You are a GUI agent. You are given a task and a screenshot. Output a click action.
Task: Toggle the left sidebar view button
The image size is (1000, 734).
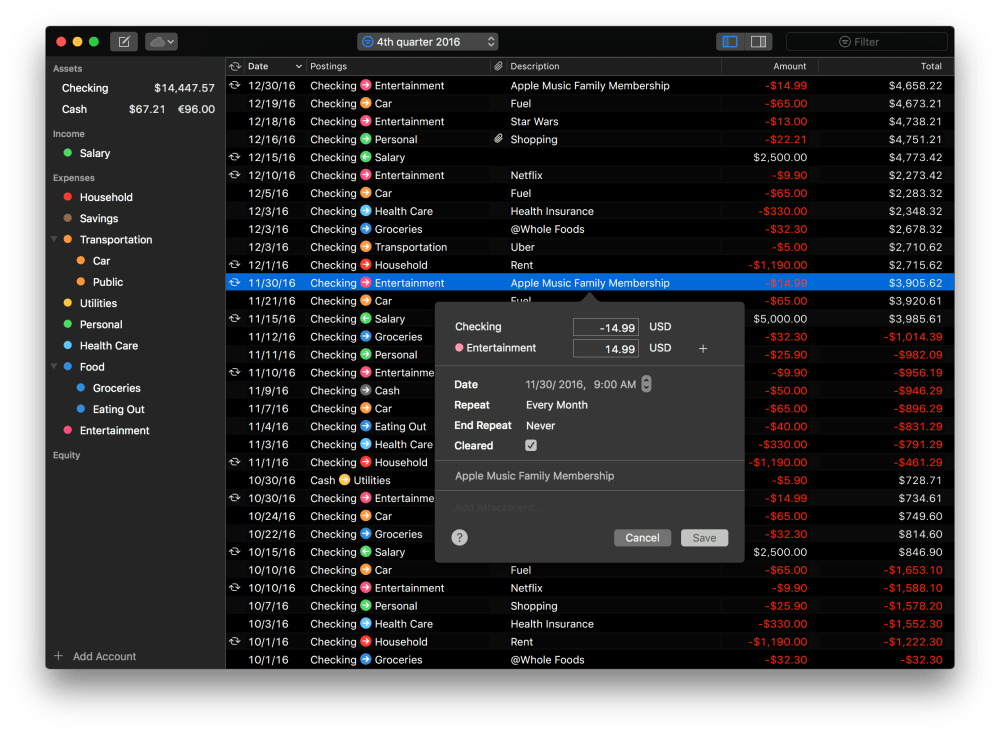pyautogui.click(x=730, y=42)
